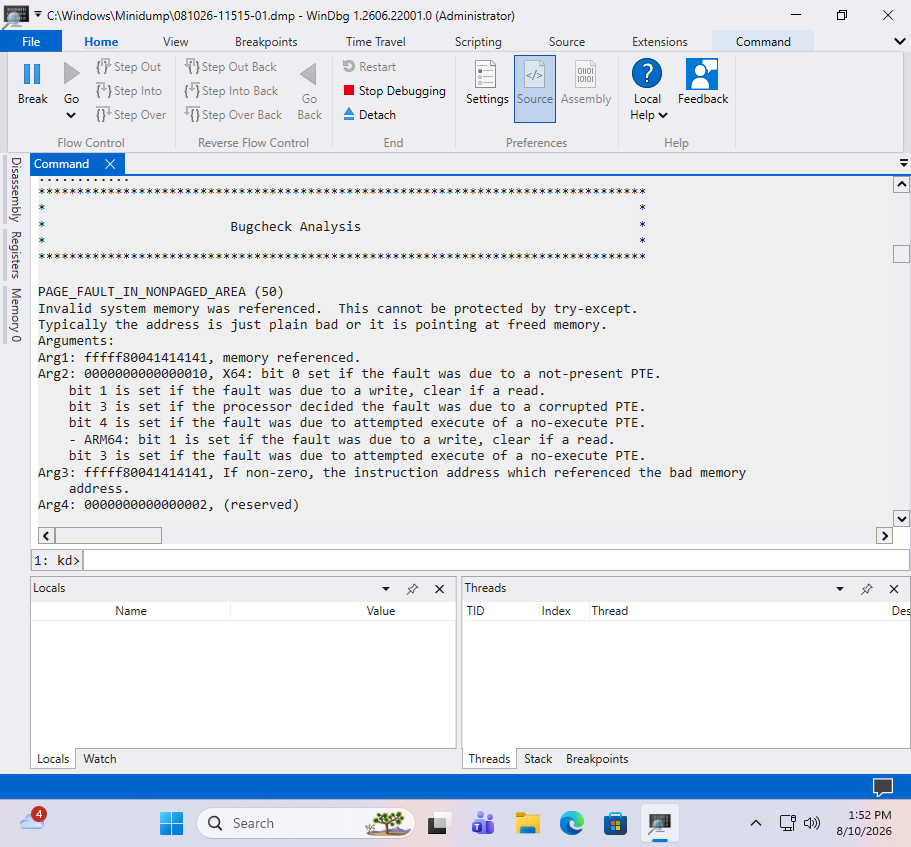Select the Locals bottom tab
The width and height of the screenshot is (911, 847).
pos(53,759)
